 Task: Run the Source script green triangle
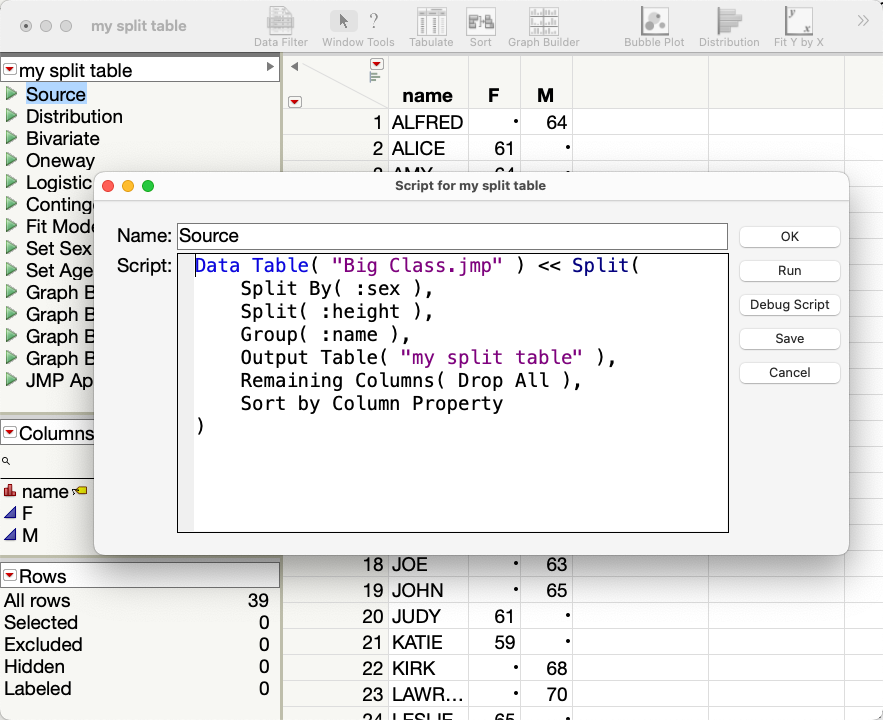pyautogui.click(x=12, y=94)
